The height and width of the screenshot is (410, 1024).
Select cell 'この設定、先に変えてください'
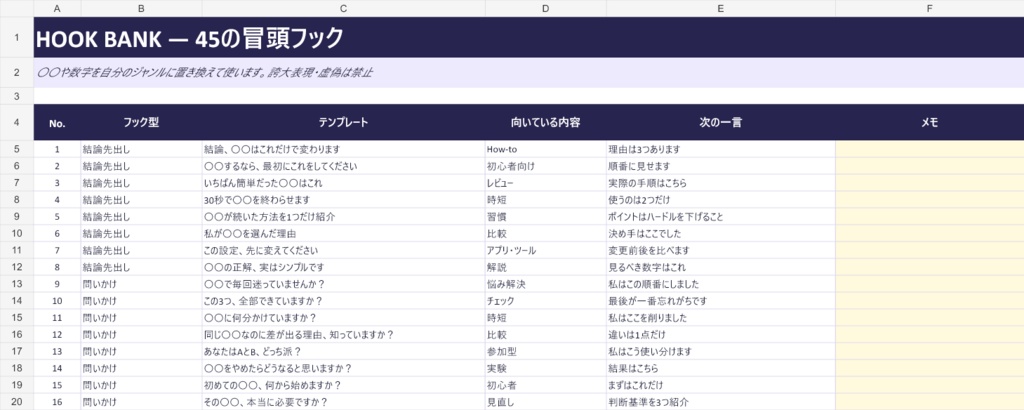344,250
